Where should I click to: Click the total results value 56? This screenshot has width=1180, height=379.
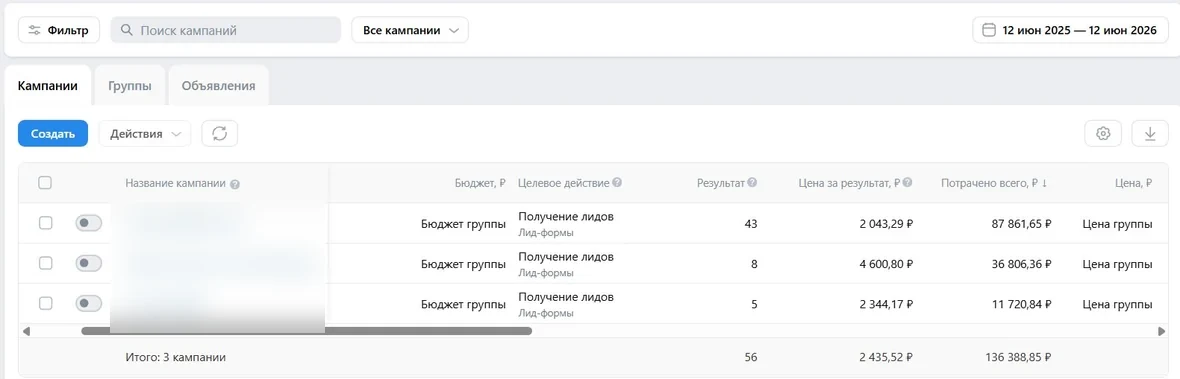point(750,357)
